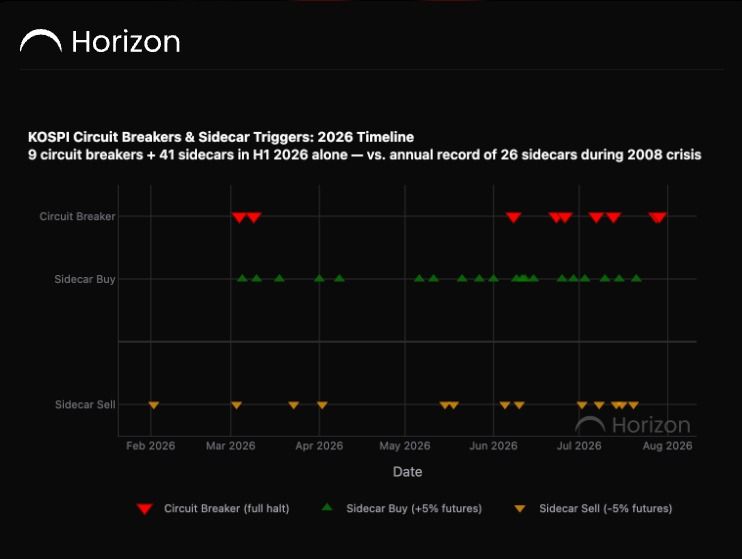
Task: Select the last red circuit breaker marker near August
Action: 660,217
